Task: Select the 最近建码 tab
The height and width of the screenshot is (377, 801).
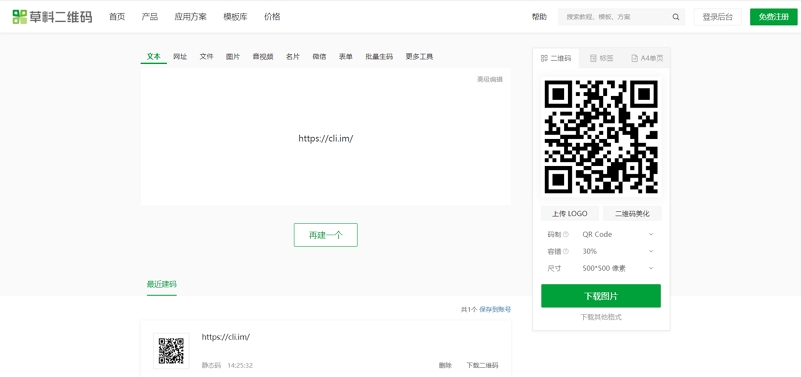Action: coord(161,284)
